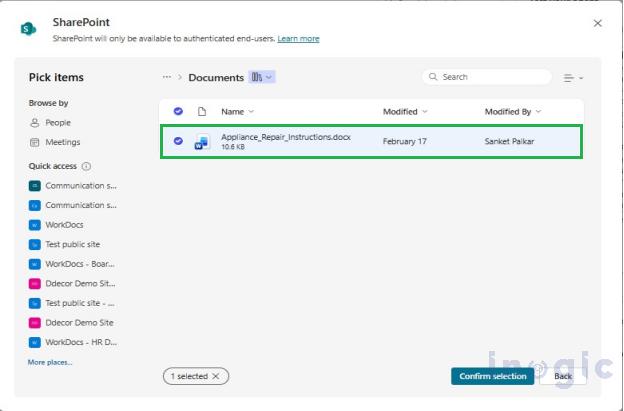
Task: Open second Communication s... site with blue icon
Action: click(x=73, y=205)
